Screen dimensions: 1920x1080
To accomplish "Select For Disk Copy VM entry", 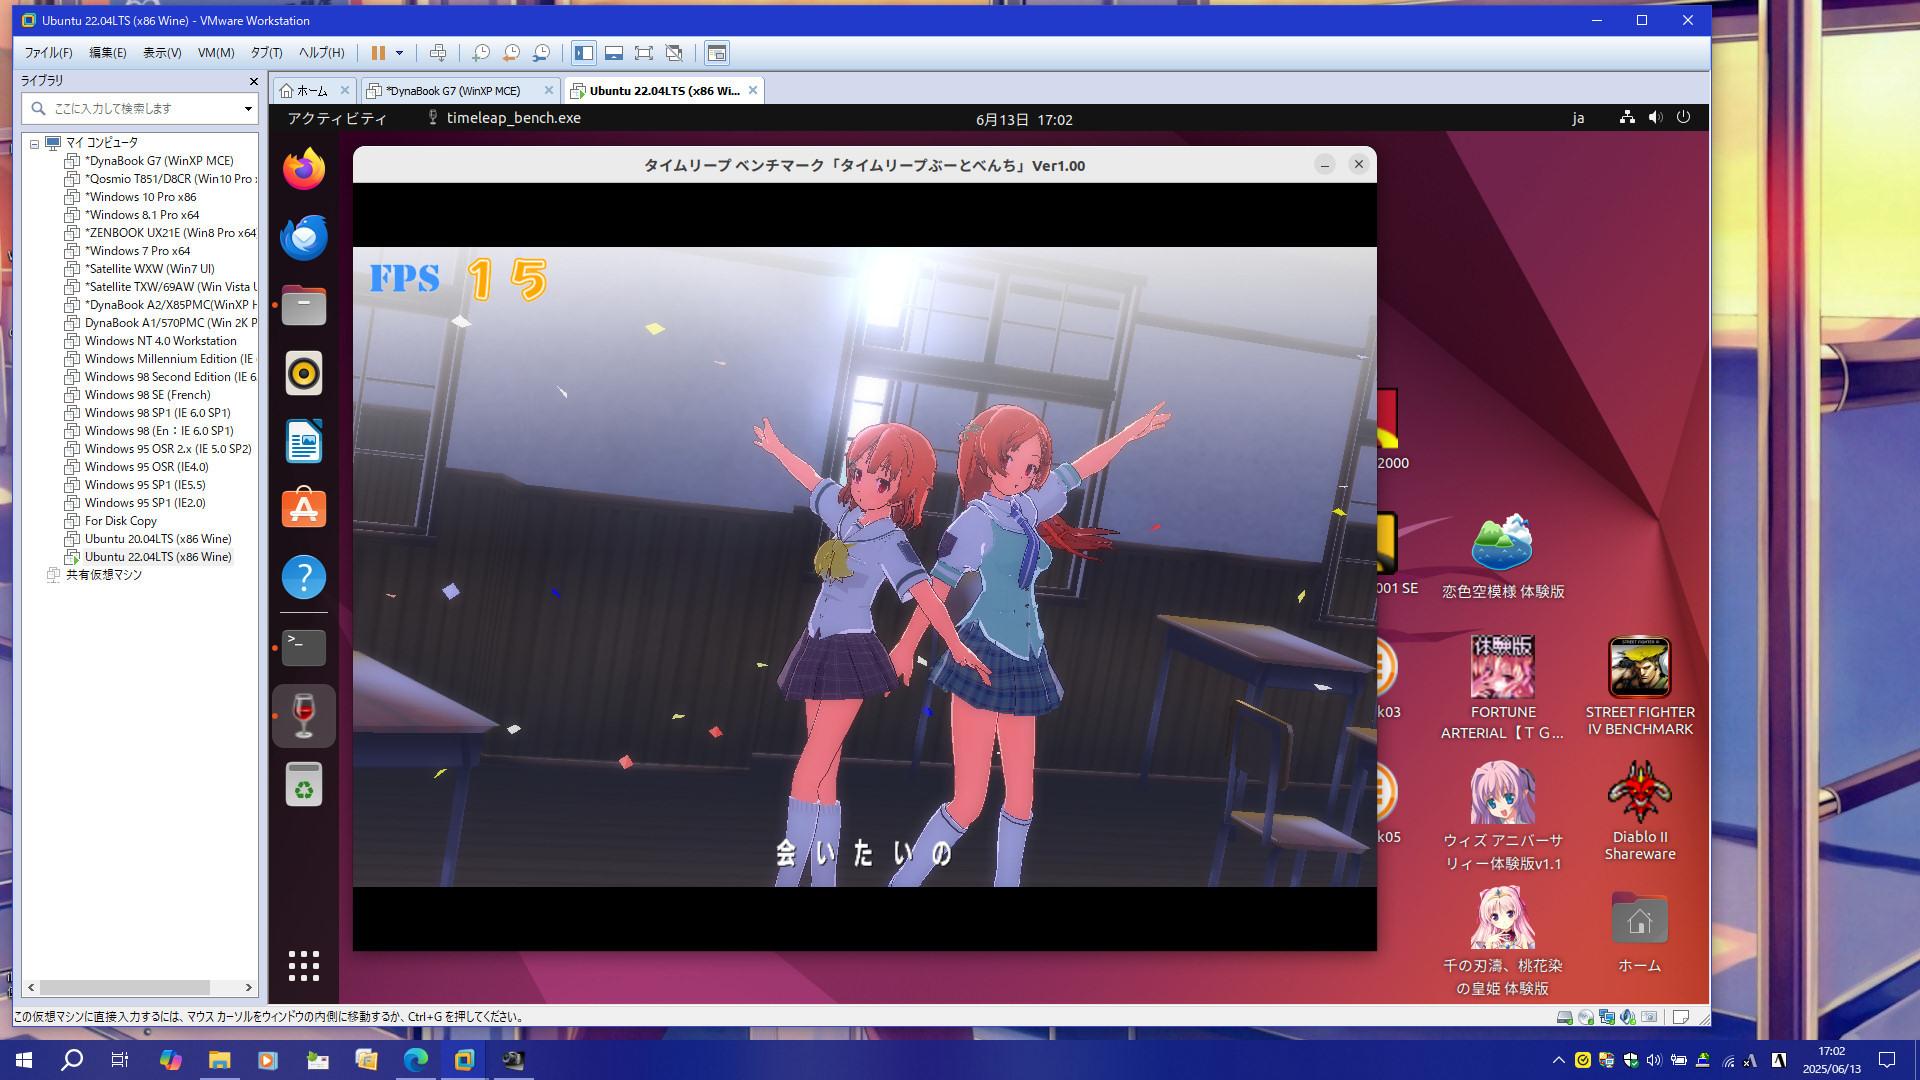I will coord(120,521).
